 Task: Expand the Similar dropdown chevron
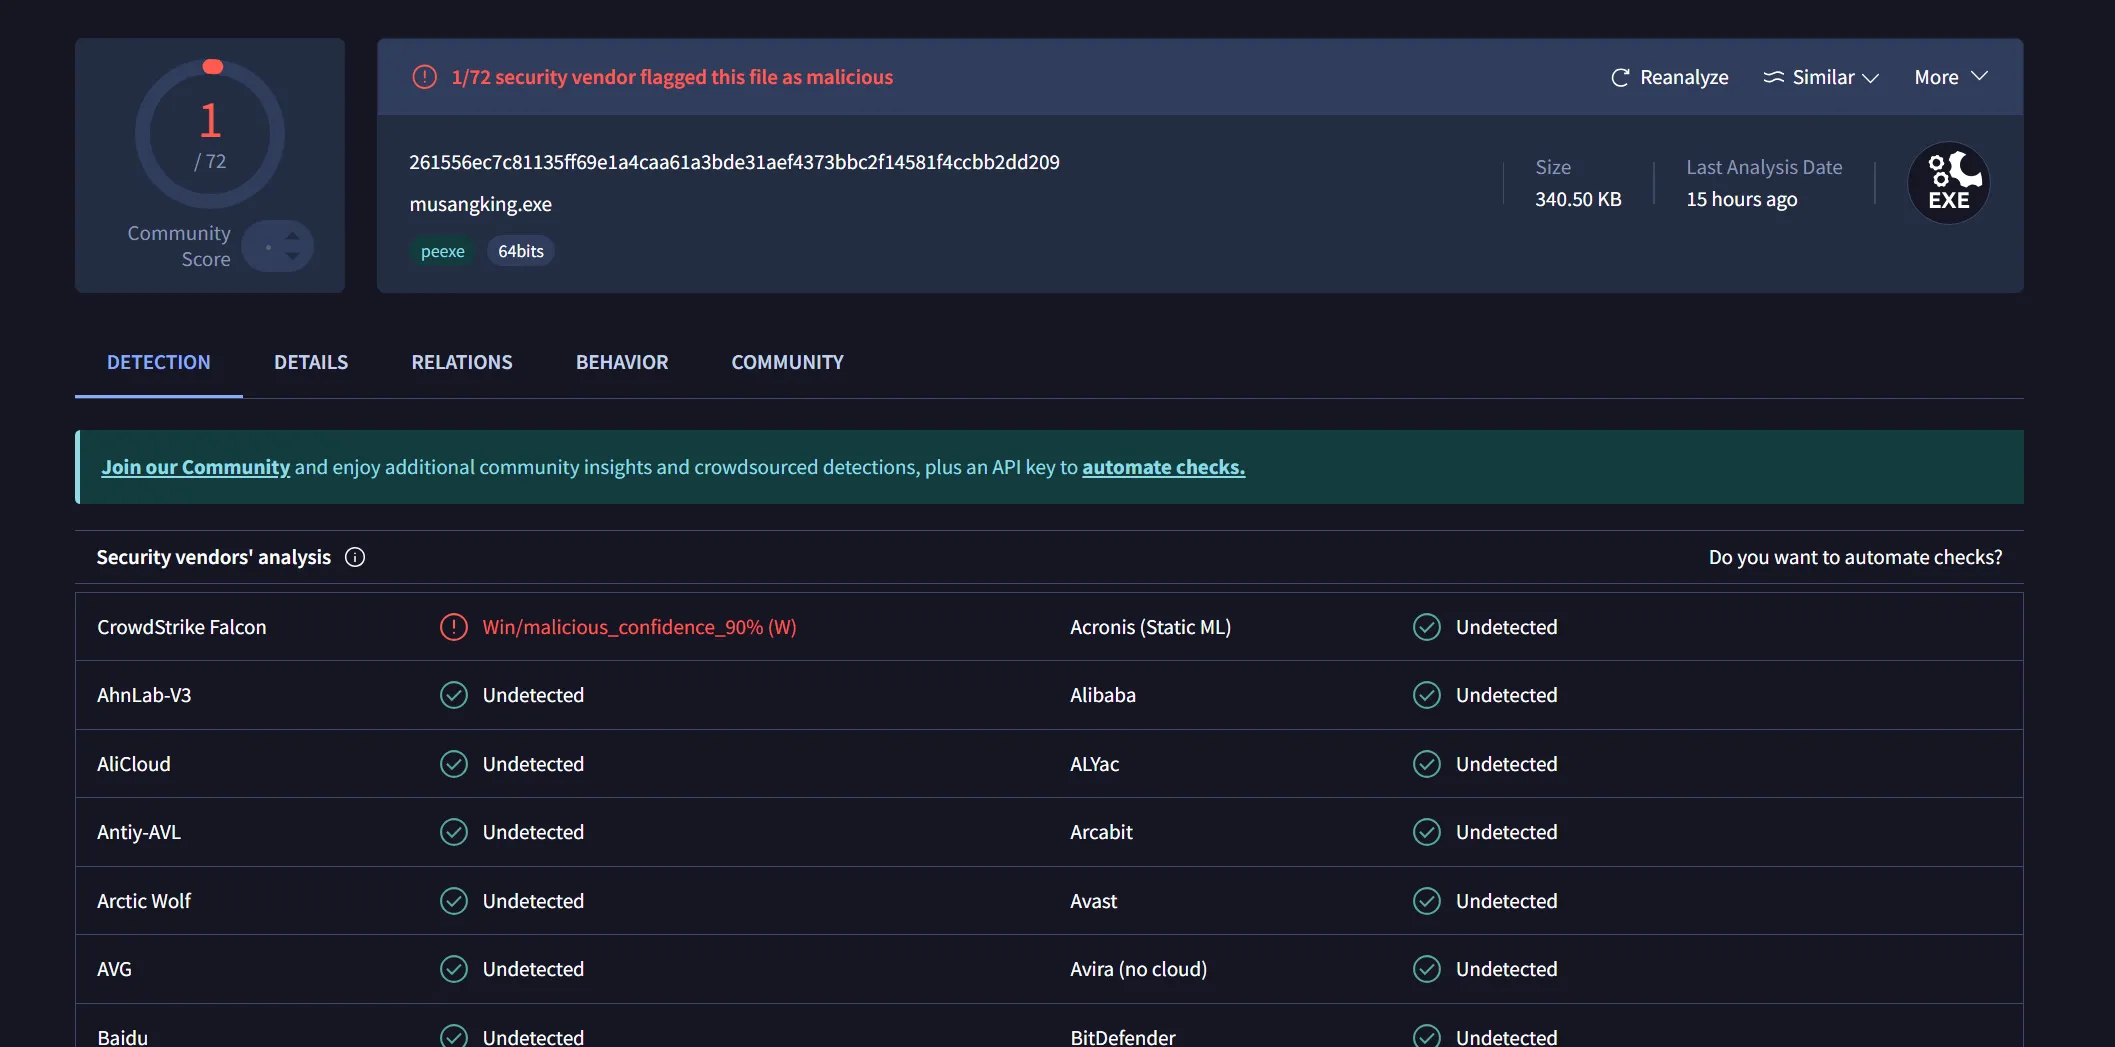[1870, 78]
